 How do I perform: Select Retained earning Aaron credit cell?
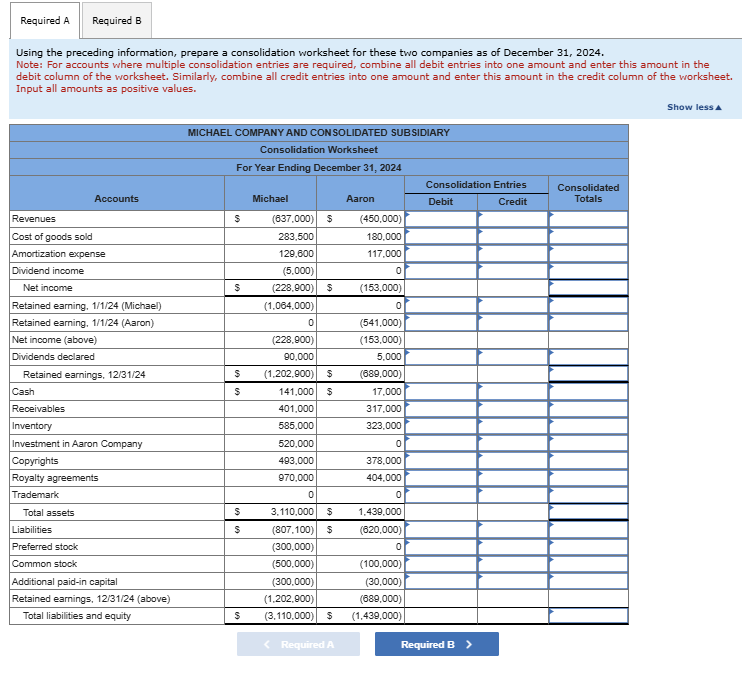click(x=513, y=322)
